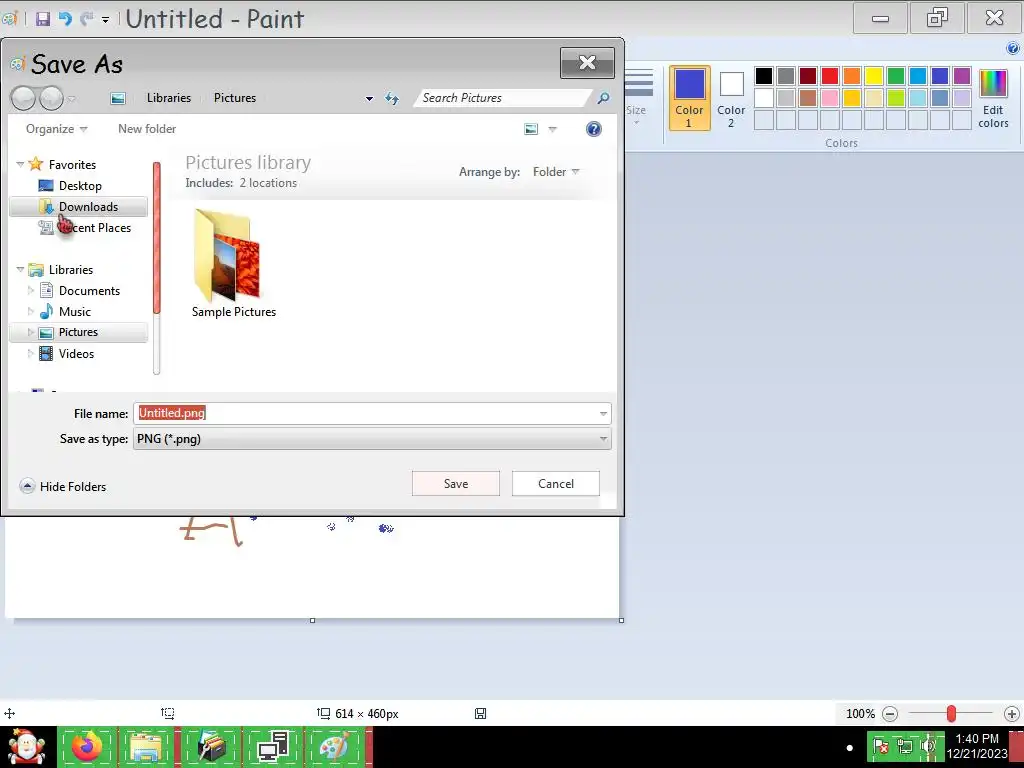Click the magnifier search icon
The width and height of the screenshot is (1024, 768).
603,98
